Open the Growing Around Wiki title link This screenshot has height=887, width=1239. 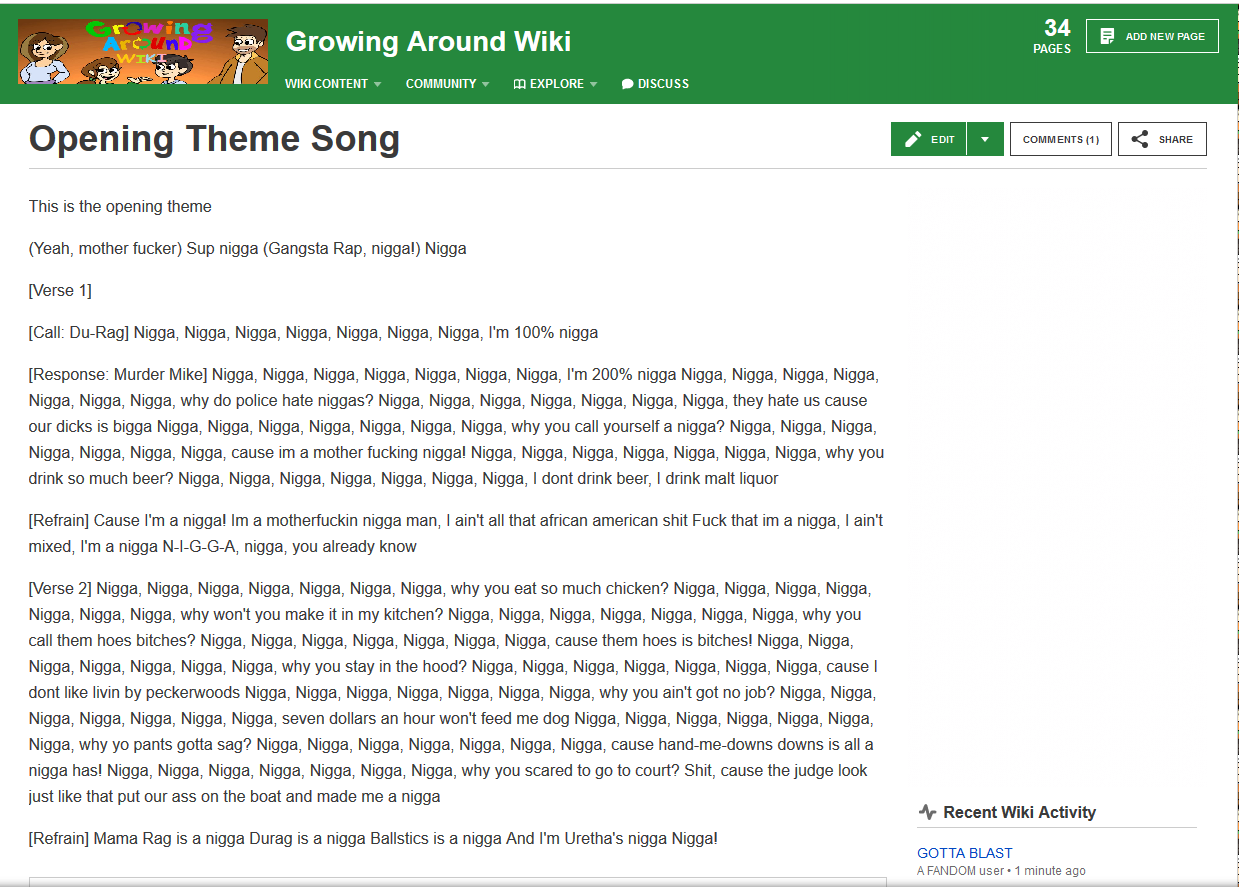428,41
